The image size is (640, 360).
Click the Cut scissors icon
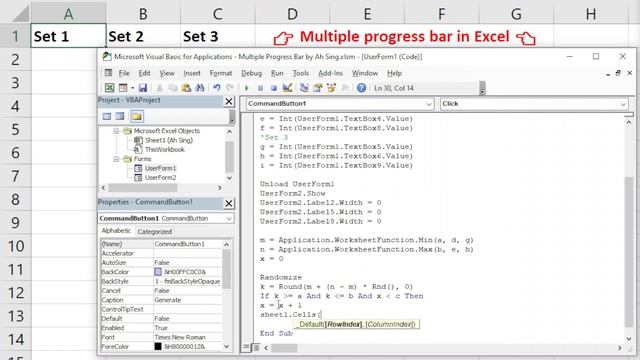coord(160,88)
